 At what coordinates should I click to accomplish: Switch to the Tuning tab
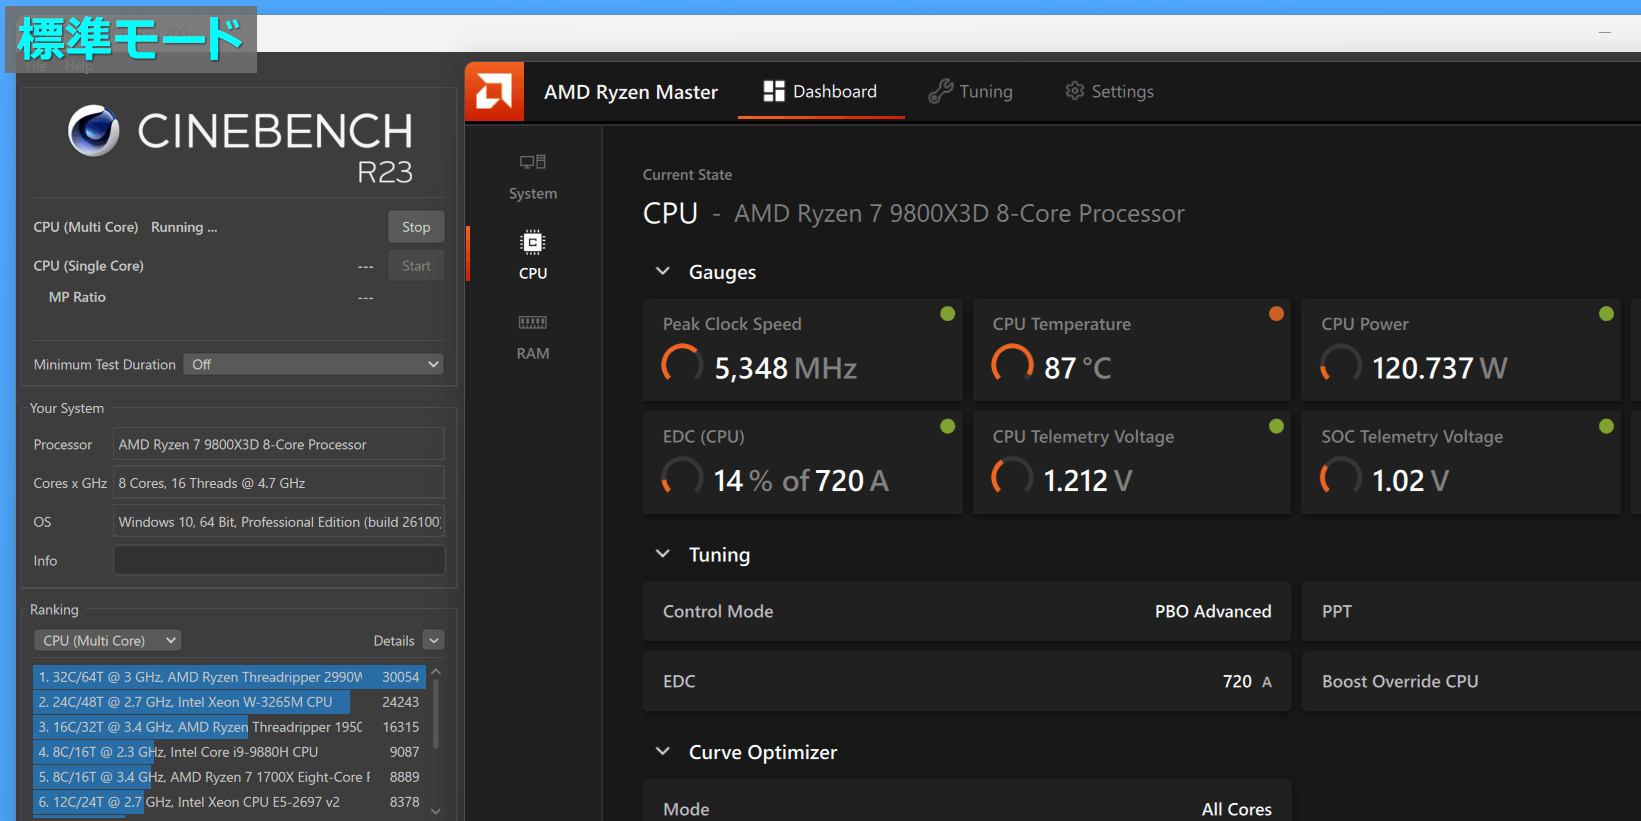970,92
